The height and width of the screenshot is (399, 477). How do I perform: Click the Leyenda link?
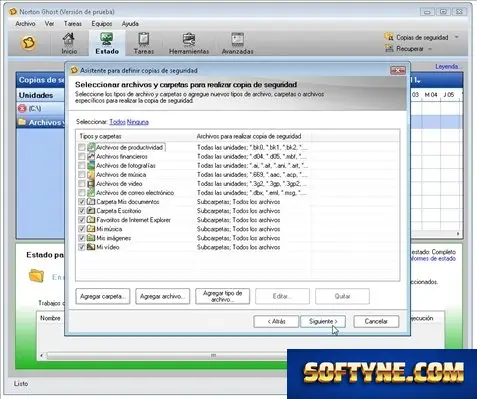[x=448, y=67]
